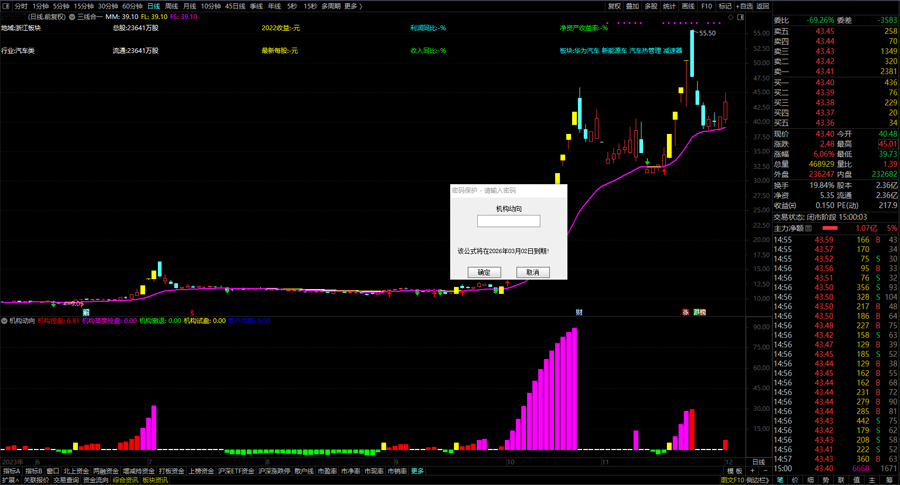Click the 标记 mark tool

(724, 5)
